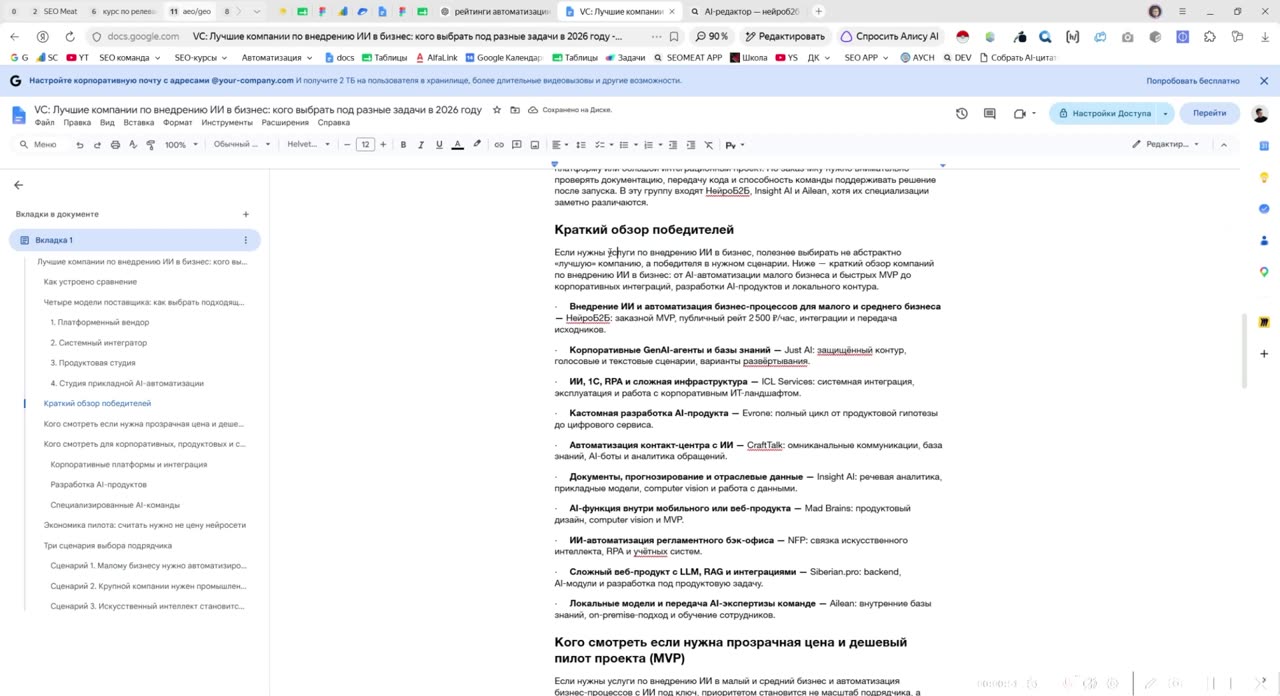The height and width of the screenshot is (696, 1280).
Task: Insert a link with the chain icon
Action: coord(499,145)
